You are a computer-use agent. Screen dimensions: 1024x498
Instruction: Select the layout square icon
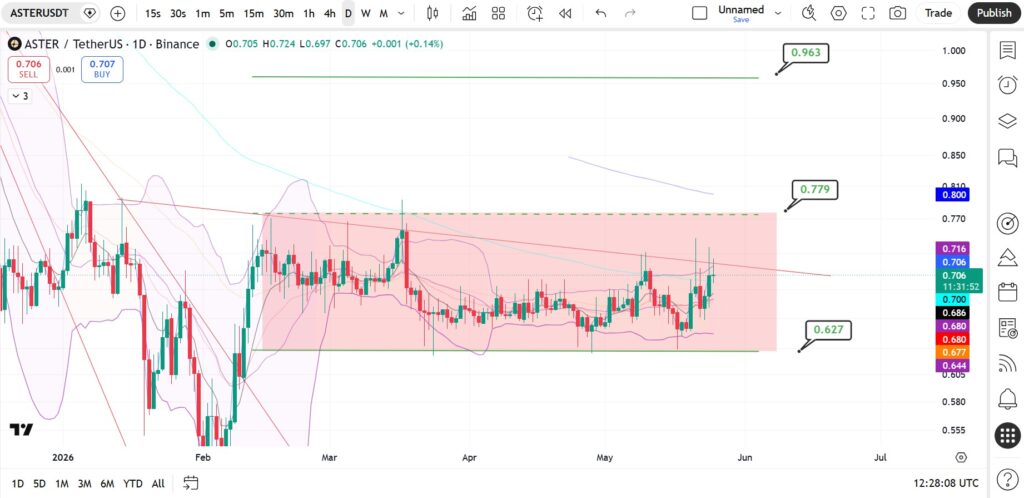(x=699, y=13)
